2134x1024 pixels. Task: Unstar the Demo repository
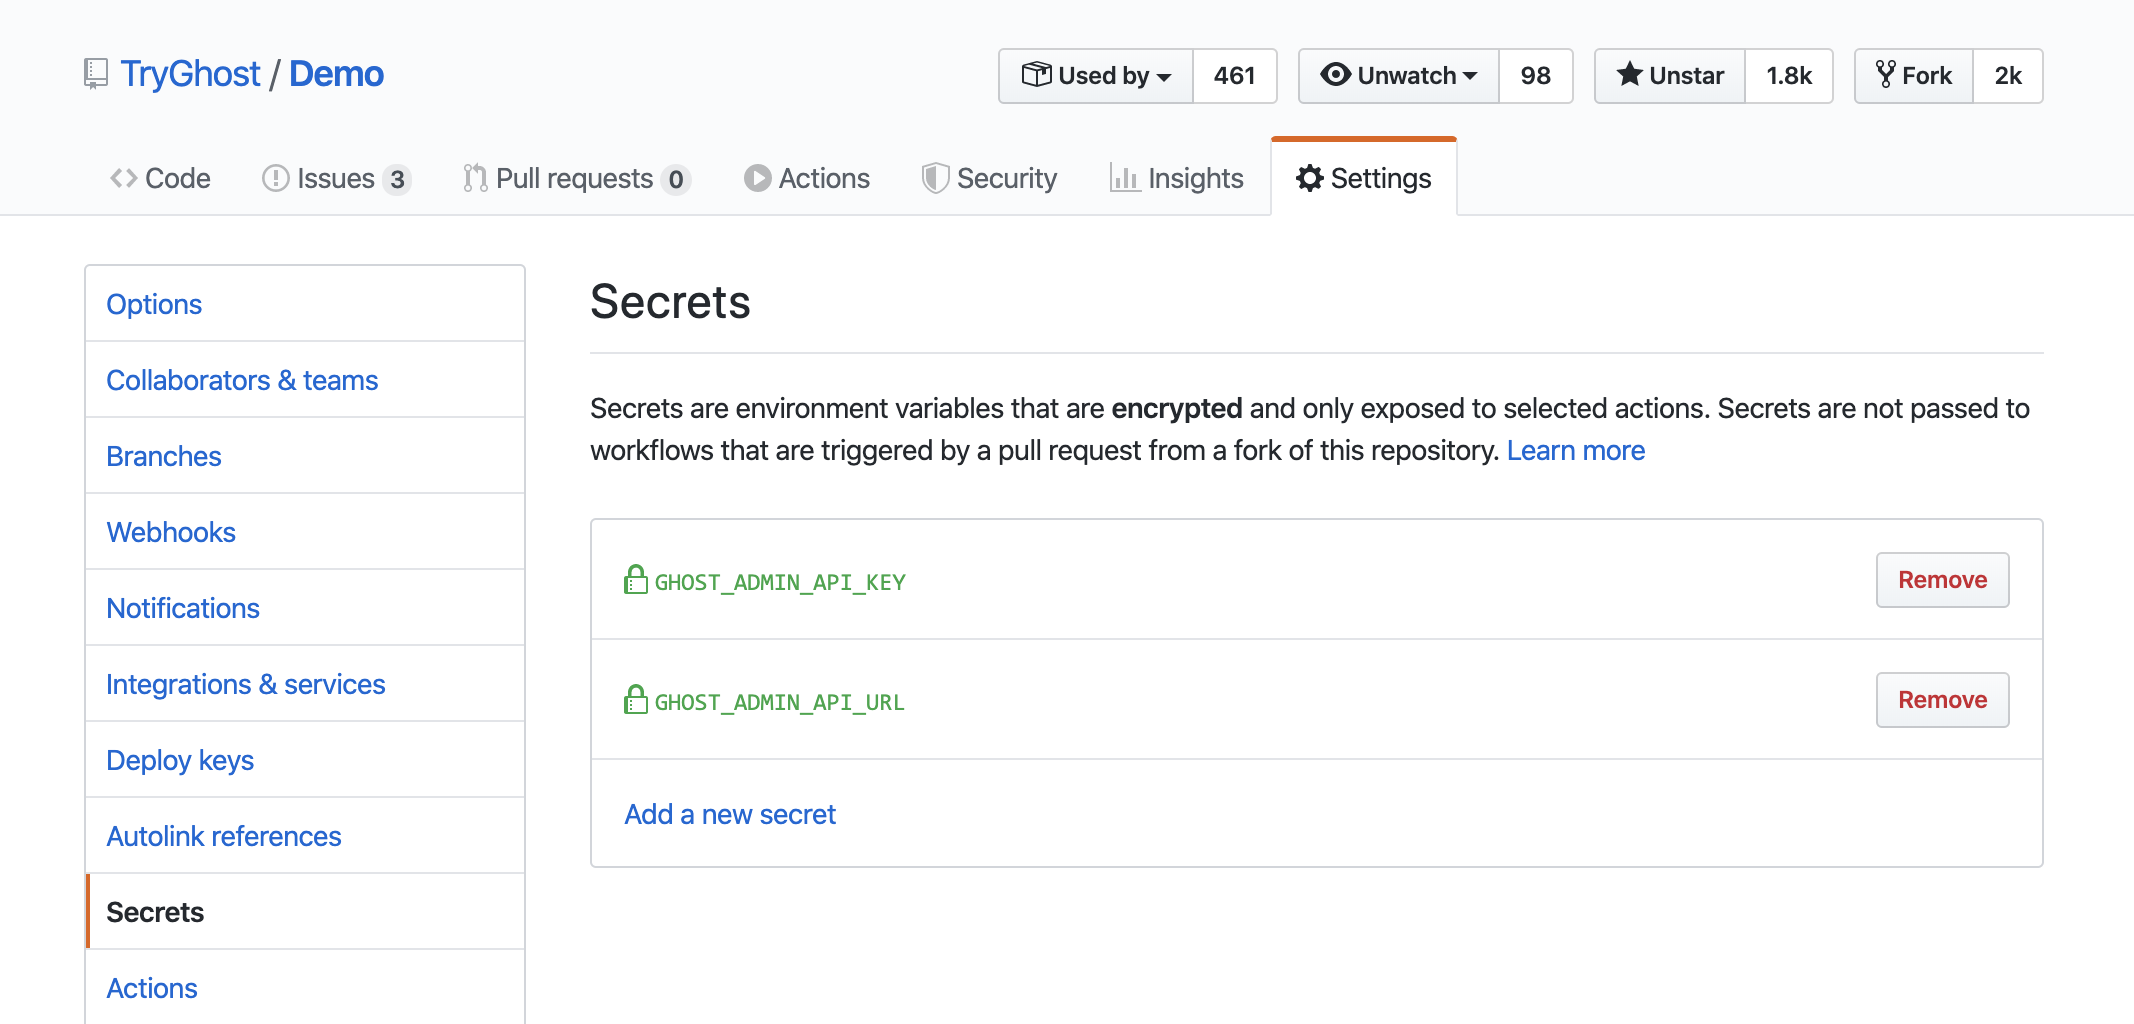coord(1670,76)
